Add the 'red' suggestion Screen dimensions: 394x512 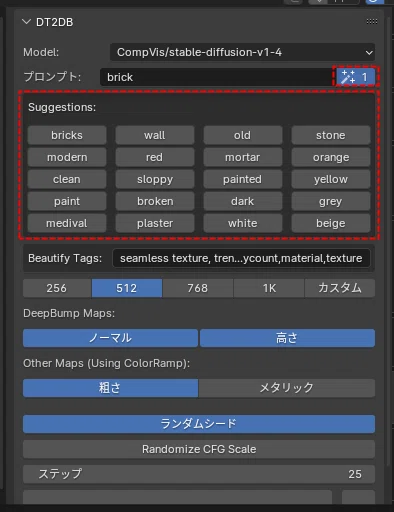155,157
